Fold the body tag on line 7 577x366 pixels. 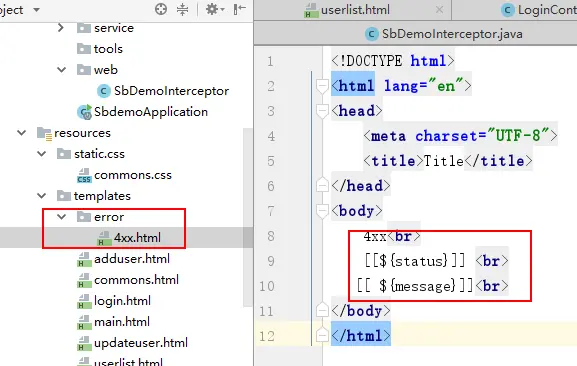(x=322, y=211)
